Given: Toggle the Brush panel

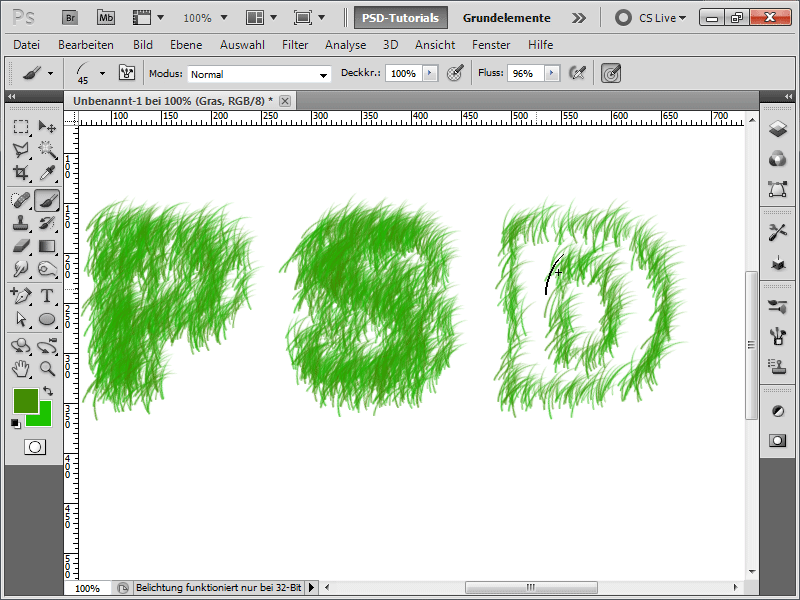Looking at the screenshot, I should point(127,73).
